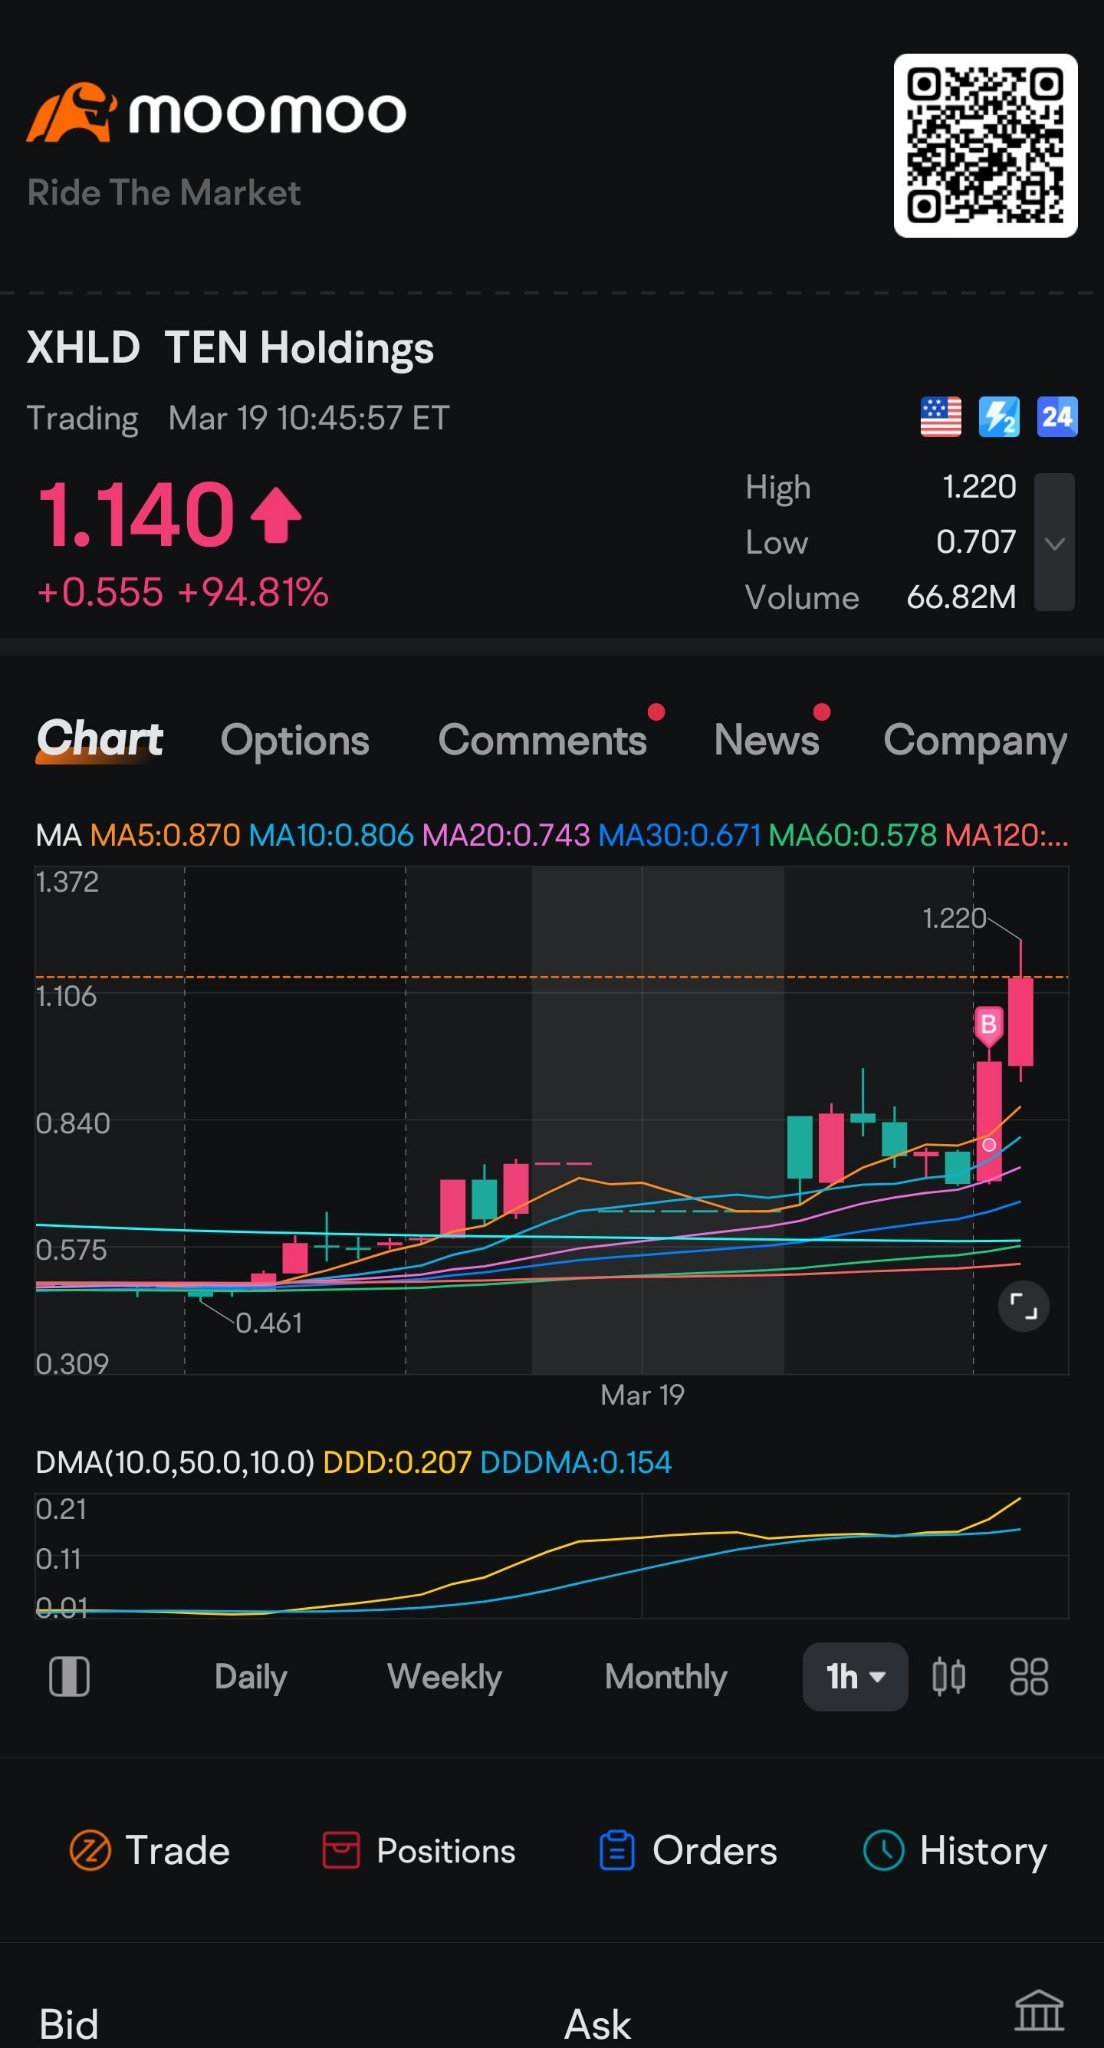Switch to the News tab
The height and width of the screenshot is (2048, 1104).
[x=767, y=741]
